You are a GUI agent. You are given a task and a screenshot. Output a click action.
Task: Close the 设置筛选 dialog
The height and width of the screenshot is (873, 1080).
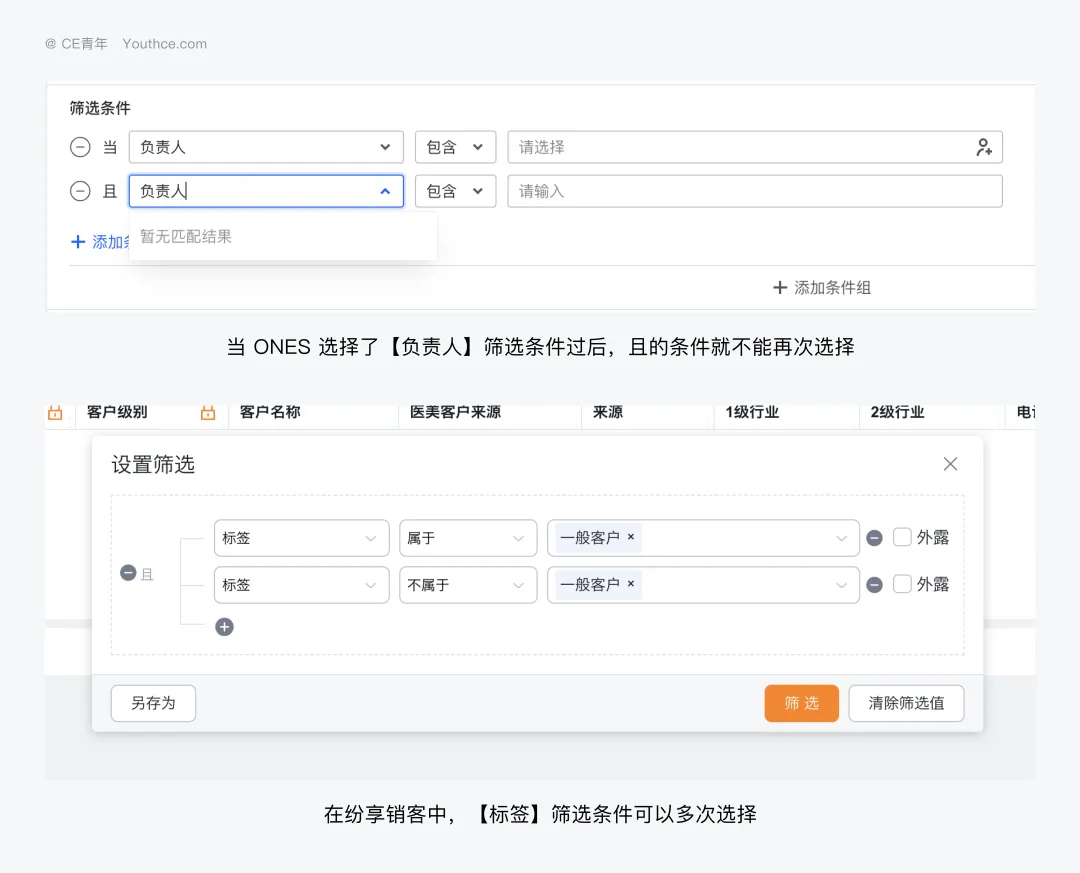click(x=950, y=463)
